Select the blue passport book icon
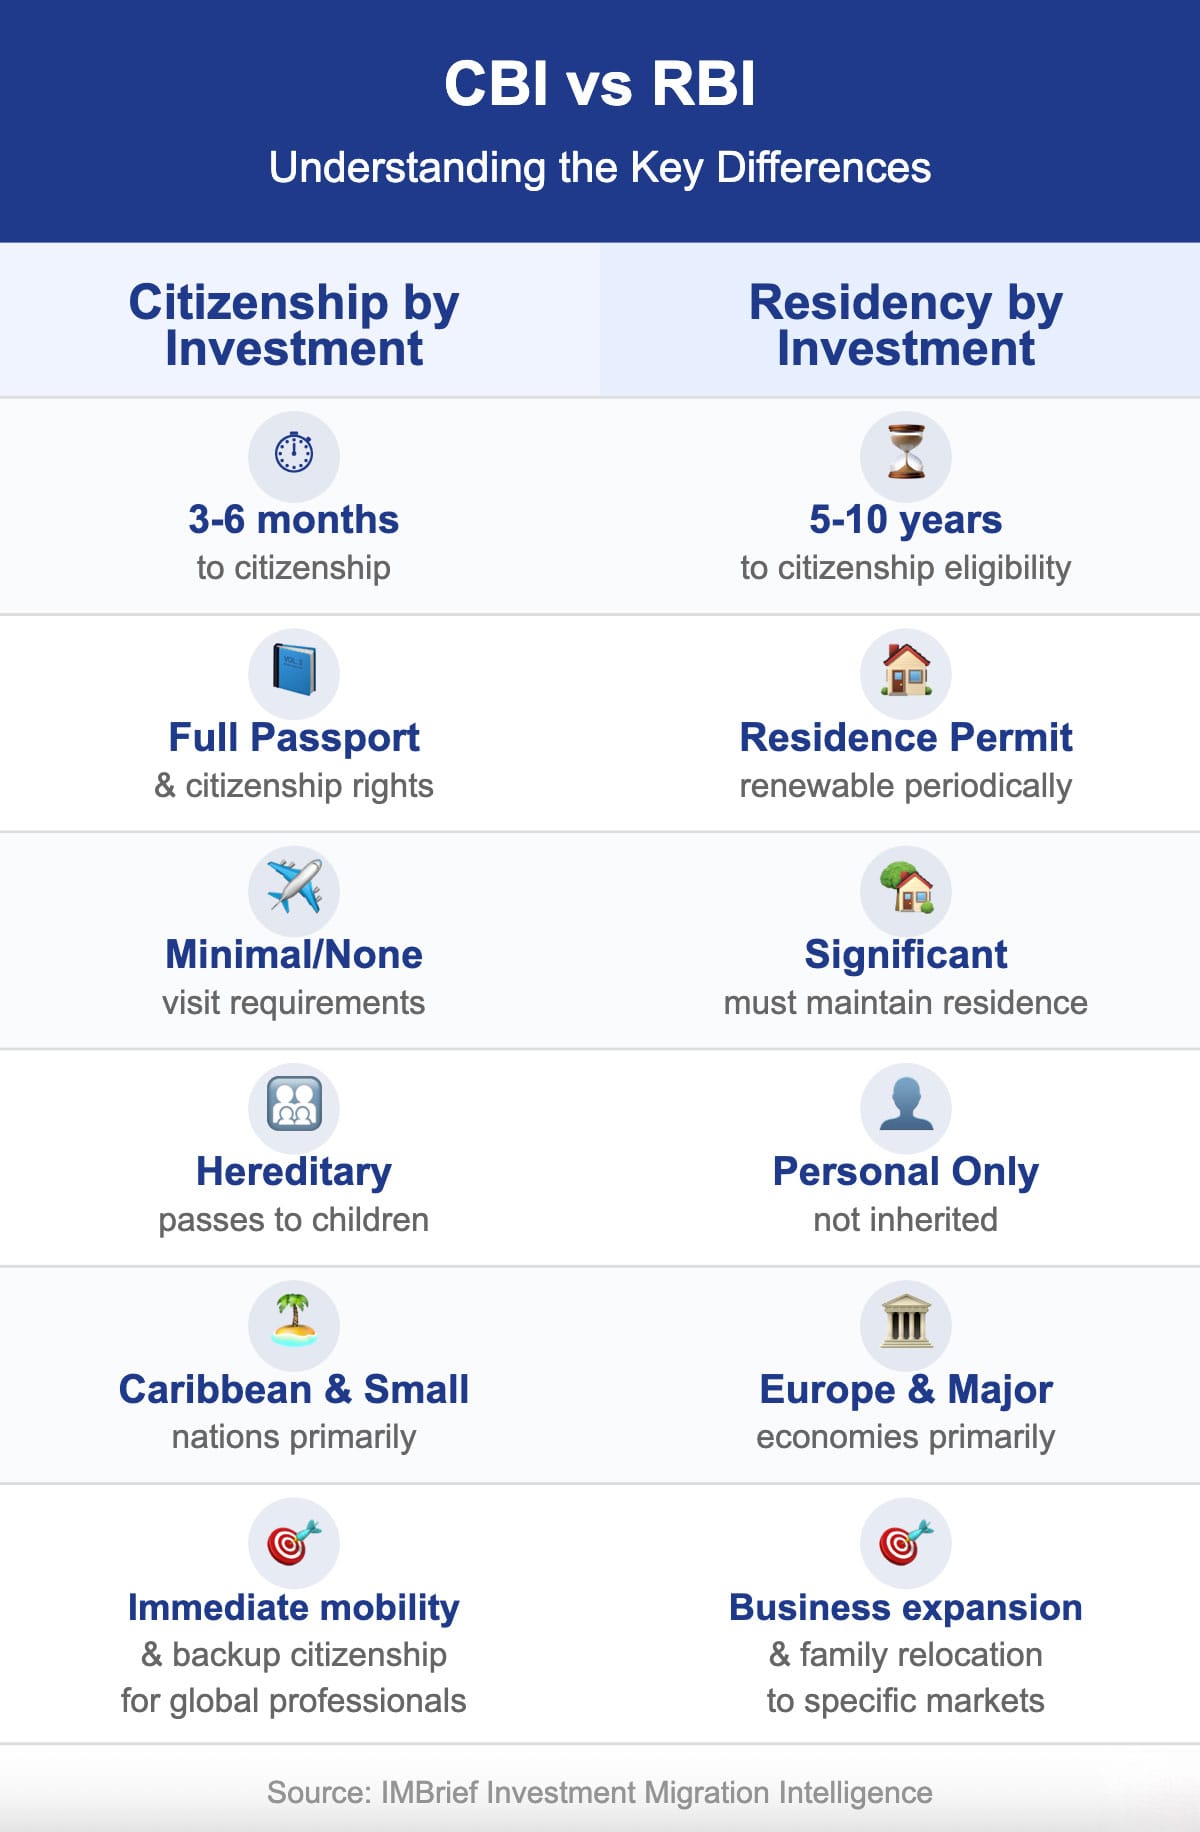Viewport: 1200px width, 1832px height. pos(294,671)
